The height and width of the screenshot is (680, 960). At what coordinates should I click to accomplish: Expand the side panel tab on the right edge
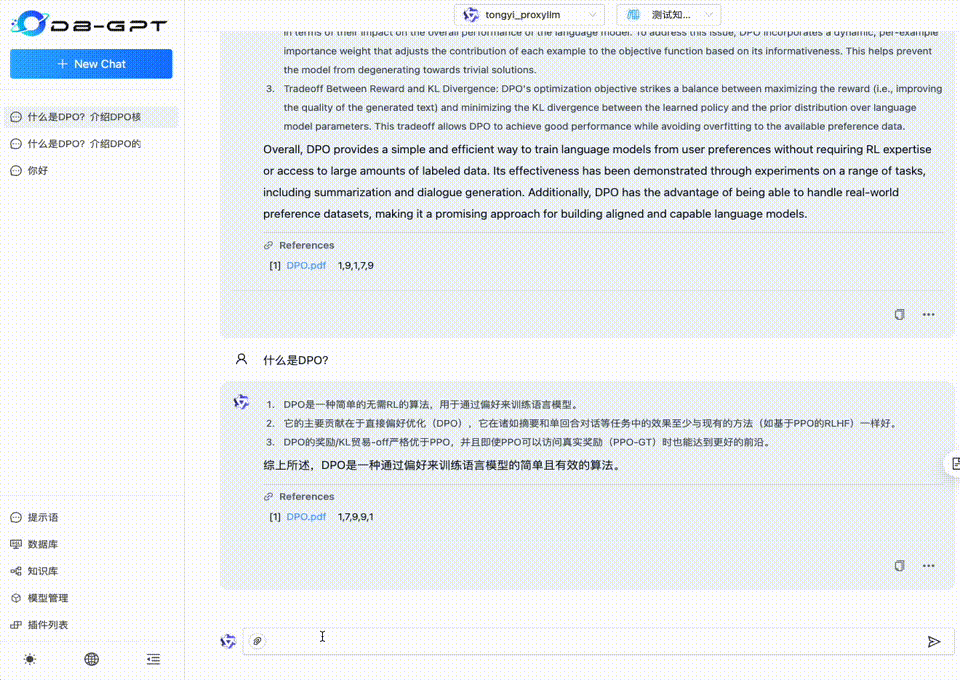point(953,464)
